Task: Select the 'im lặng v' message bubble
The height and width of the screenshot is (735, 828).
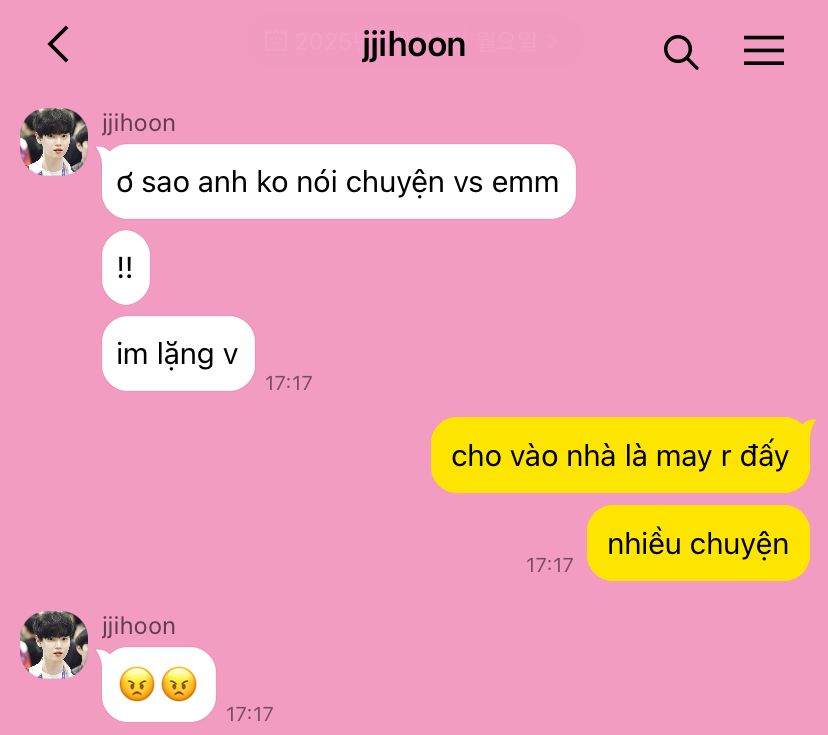Action: [x=178, y=354]
